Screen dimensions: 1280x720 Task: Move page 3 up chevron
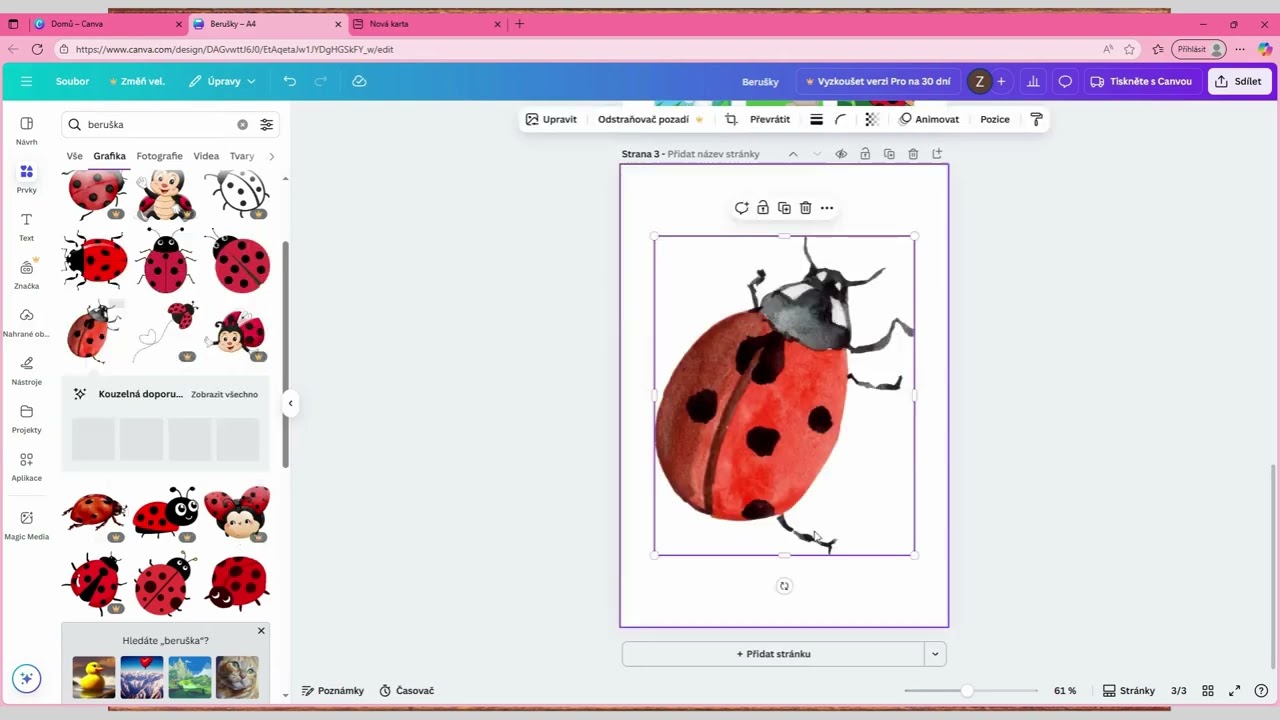(793, 154)
